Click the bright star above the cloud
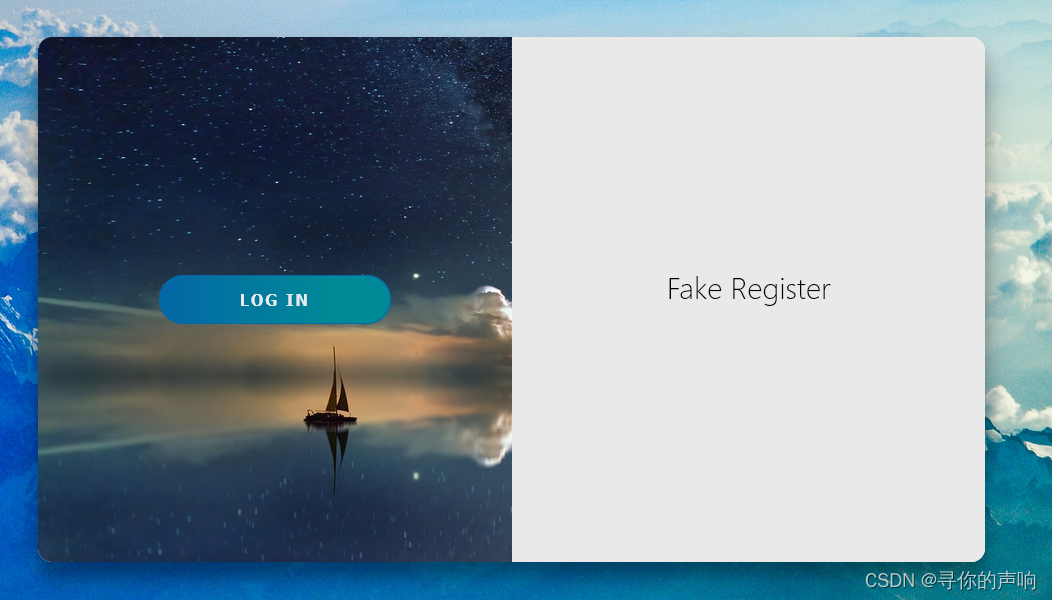1052x600 pixels. click(416, 276)
